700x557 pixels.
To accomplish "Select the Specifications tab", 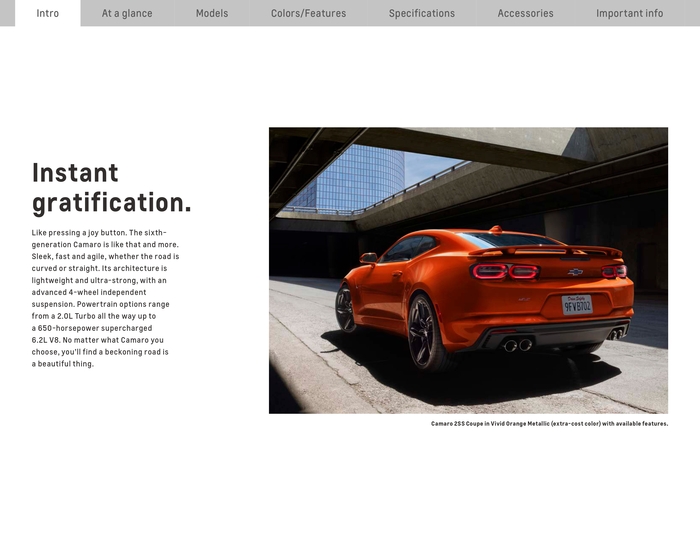I will point(422,13).
